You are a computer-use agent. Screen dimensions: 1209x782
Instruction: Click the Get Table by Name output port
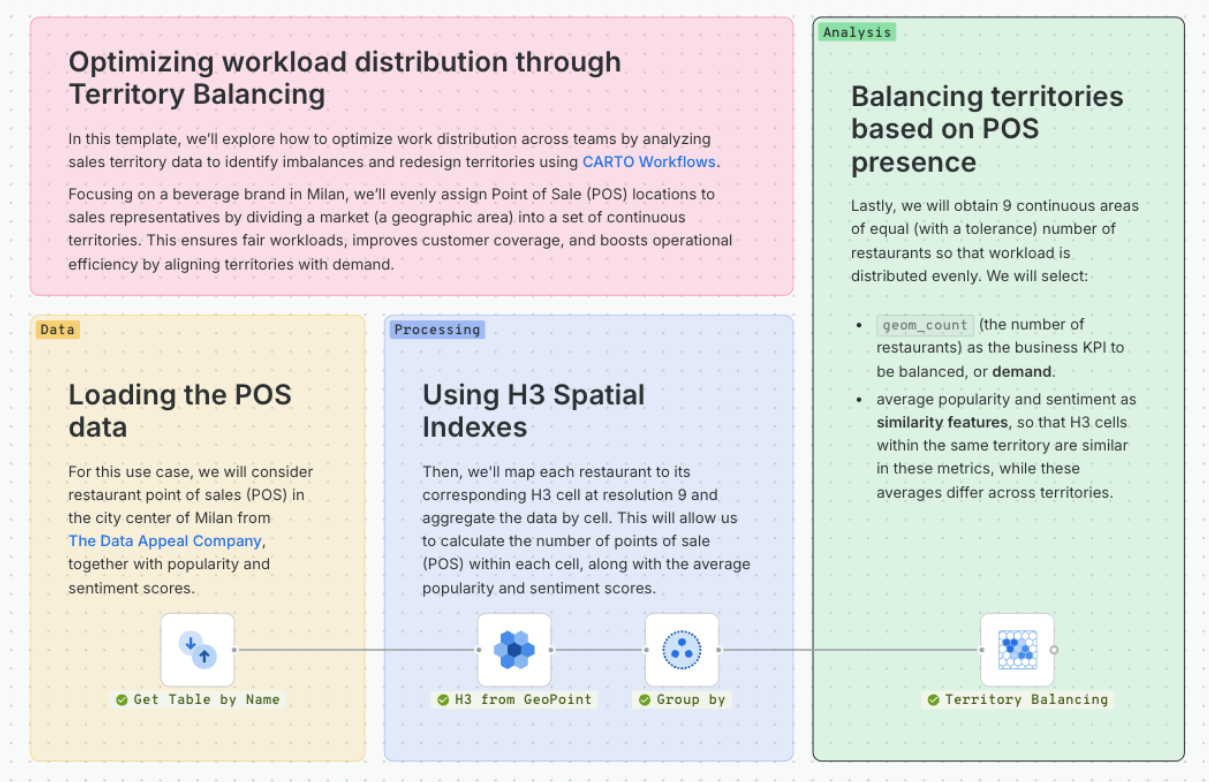coord(235,650)
